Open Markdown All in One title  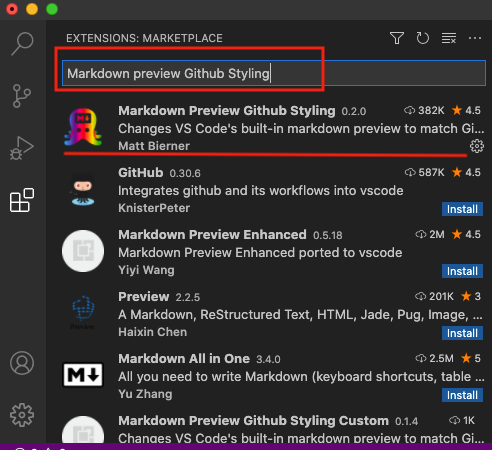[184, 359]
